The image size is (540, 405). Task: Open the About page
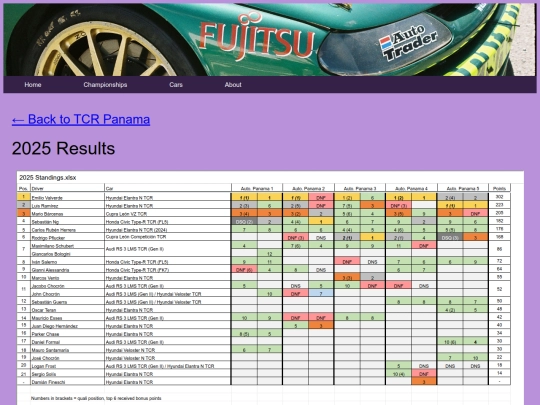[233, 85]
